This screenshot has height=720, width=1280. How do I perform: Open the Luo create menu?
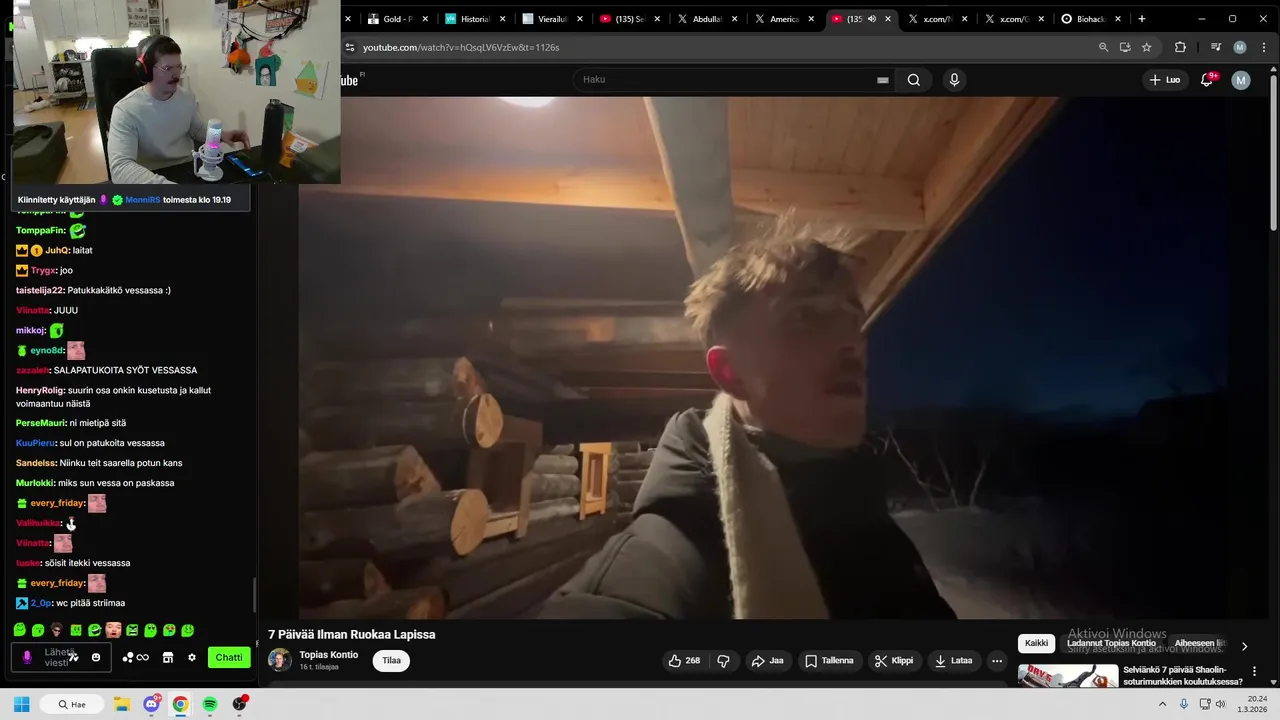coord(1165,80)
